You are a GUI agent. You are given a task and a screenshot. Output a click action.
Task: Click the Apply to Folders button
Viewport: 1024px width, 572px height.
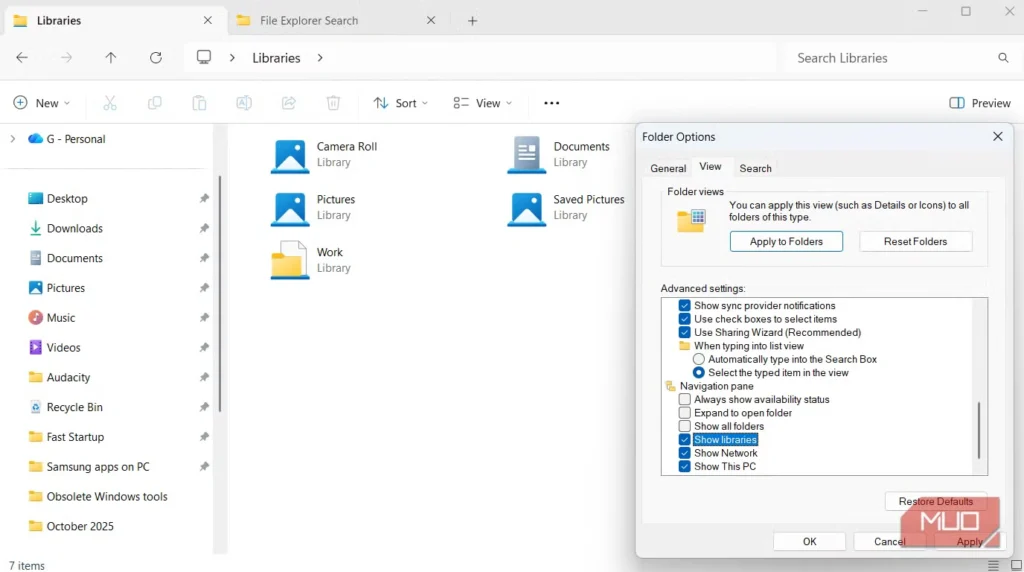786,241
